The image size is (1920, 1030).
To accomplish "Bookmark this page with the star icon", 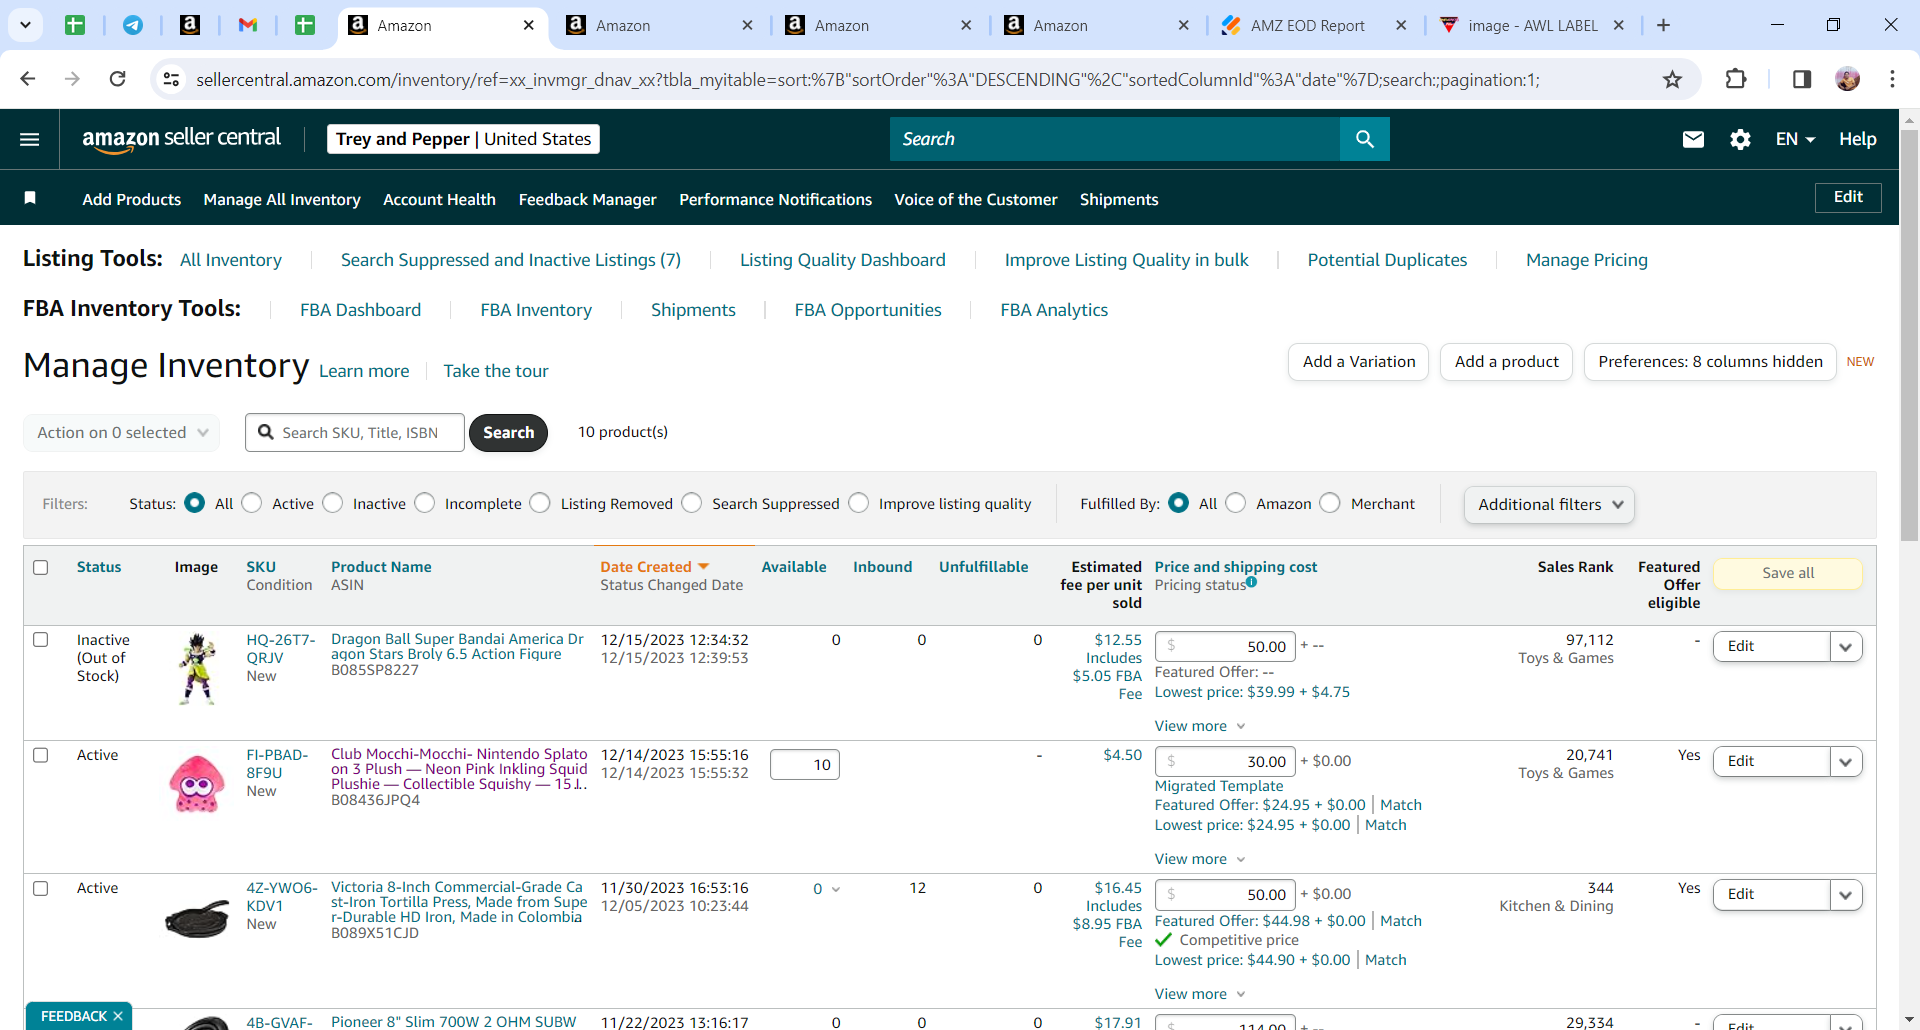I will point(1672,79).
